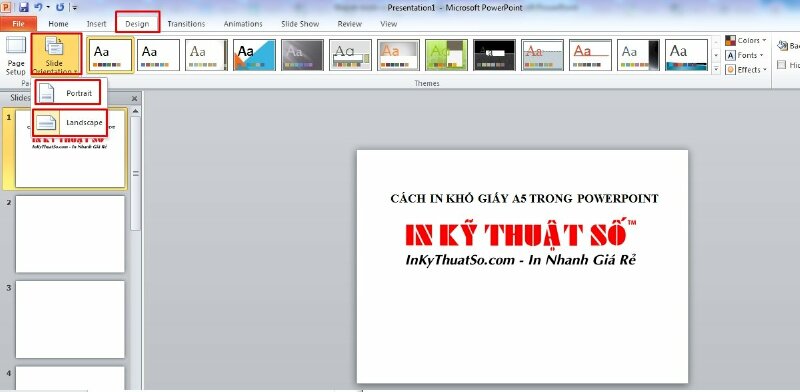
Task: Click the Save icon in quick access toolbar
Action: click(23, 7)
